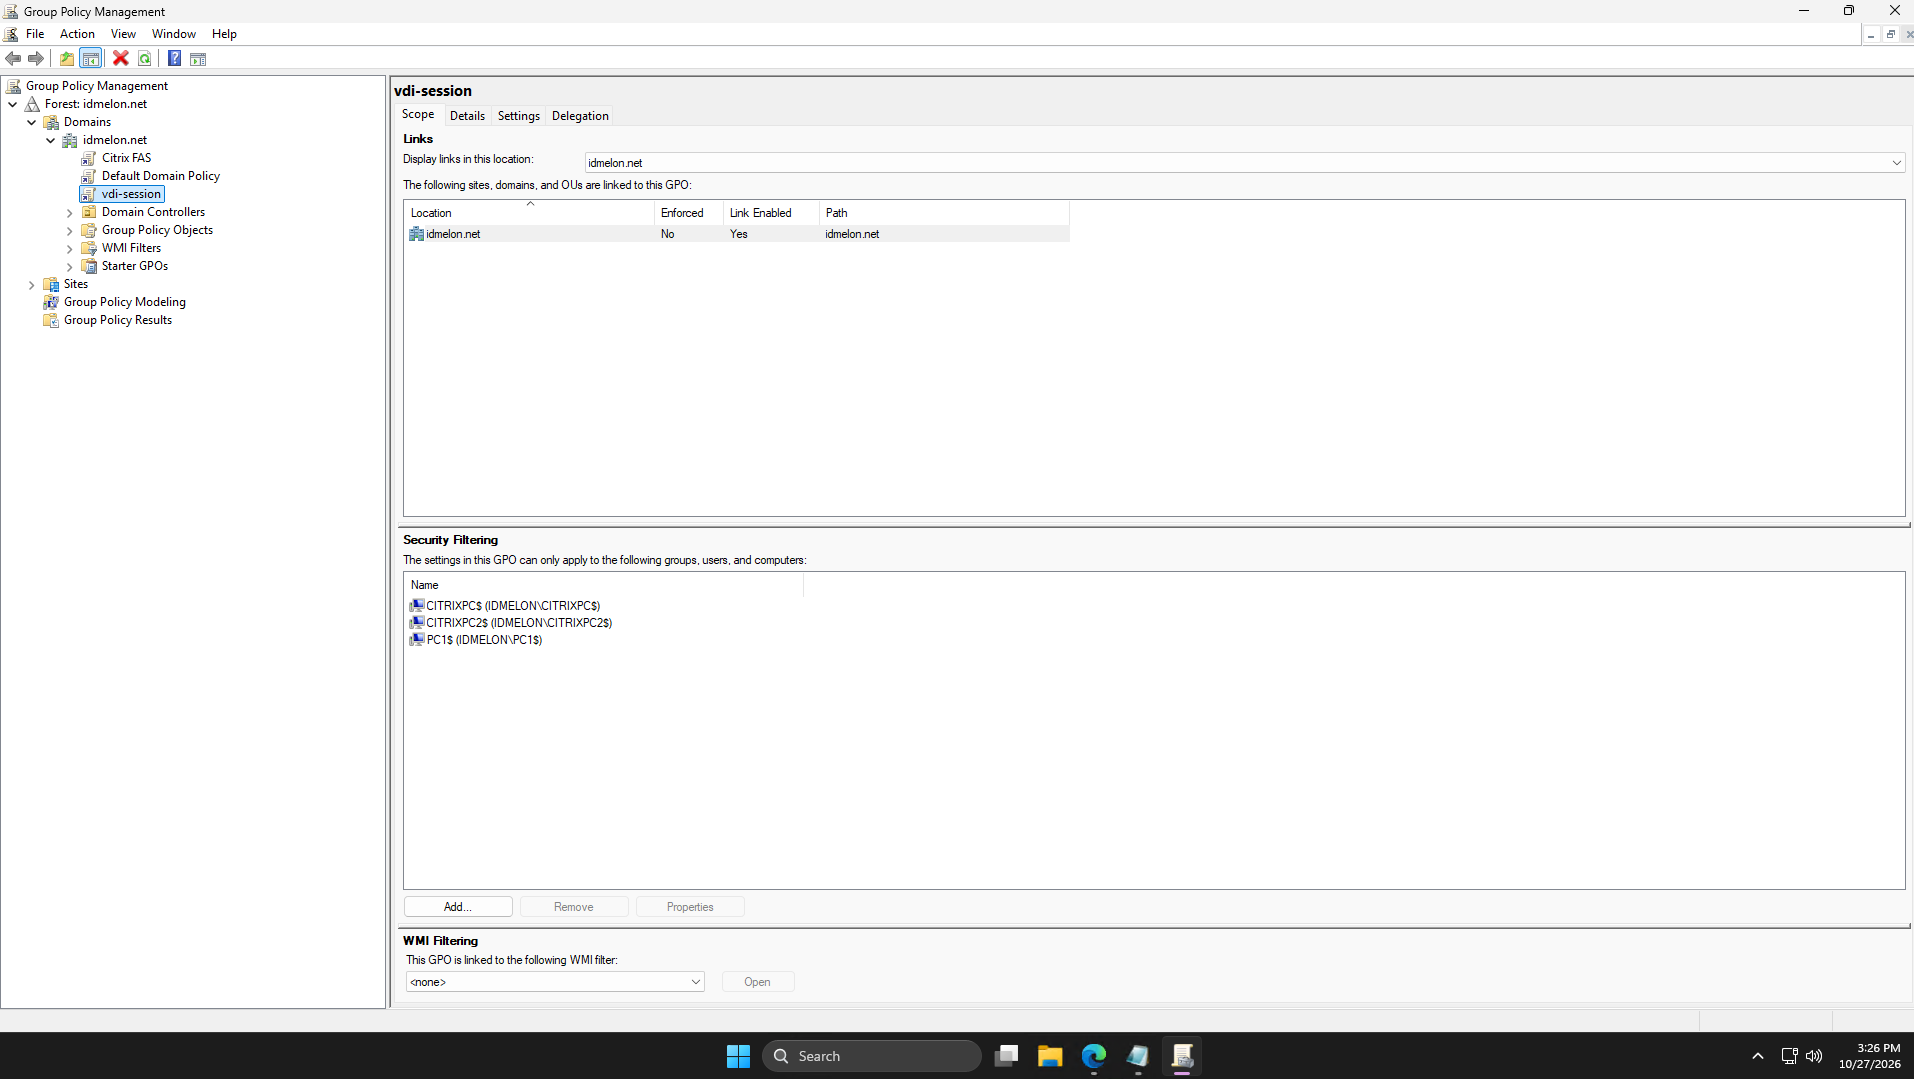Image resolution: width=1914 pixels, height=1079 pixels.
Task: Click the Link Enabled column header
Action: pos(771,213)
